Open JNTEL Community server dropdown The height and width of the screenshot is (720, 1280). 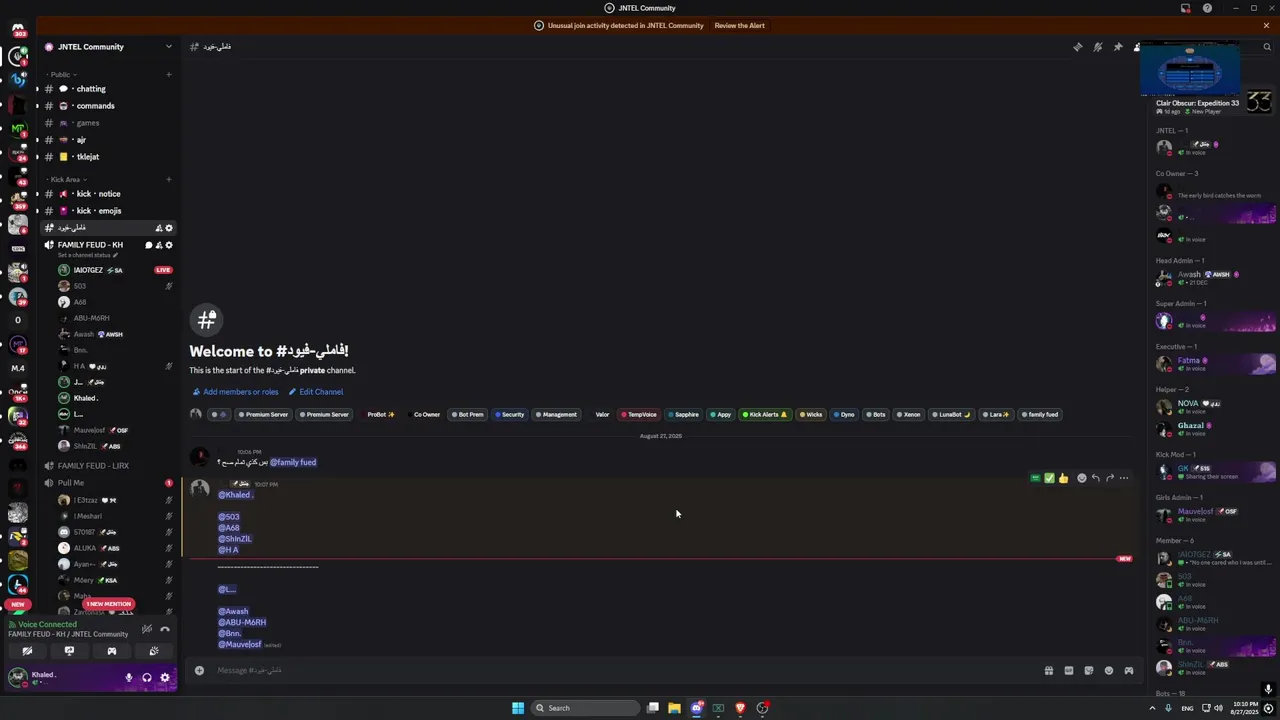(108, 47)
